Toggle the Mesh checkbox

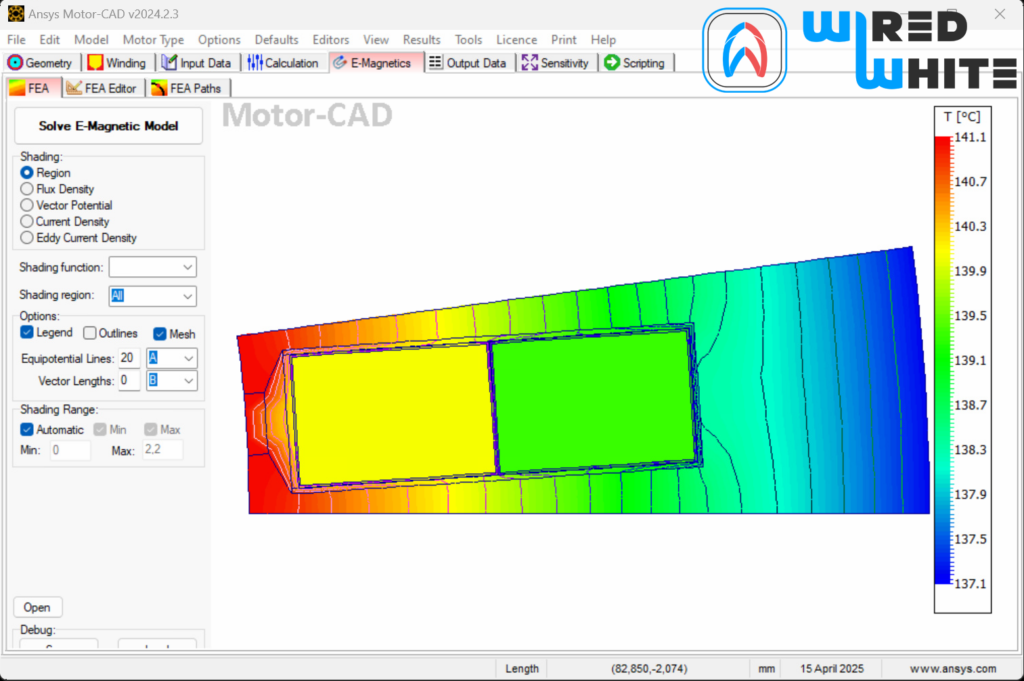(x=160, y=334)
